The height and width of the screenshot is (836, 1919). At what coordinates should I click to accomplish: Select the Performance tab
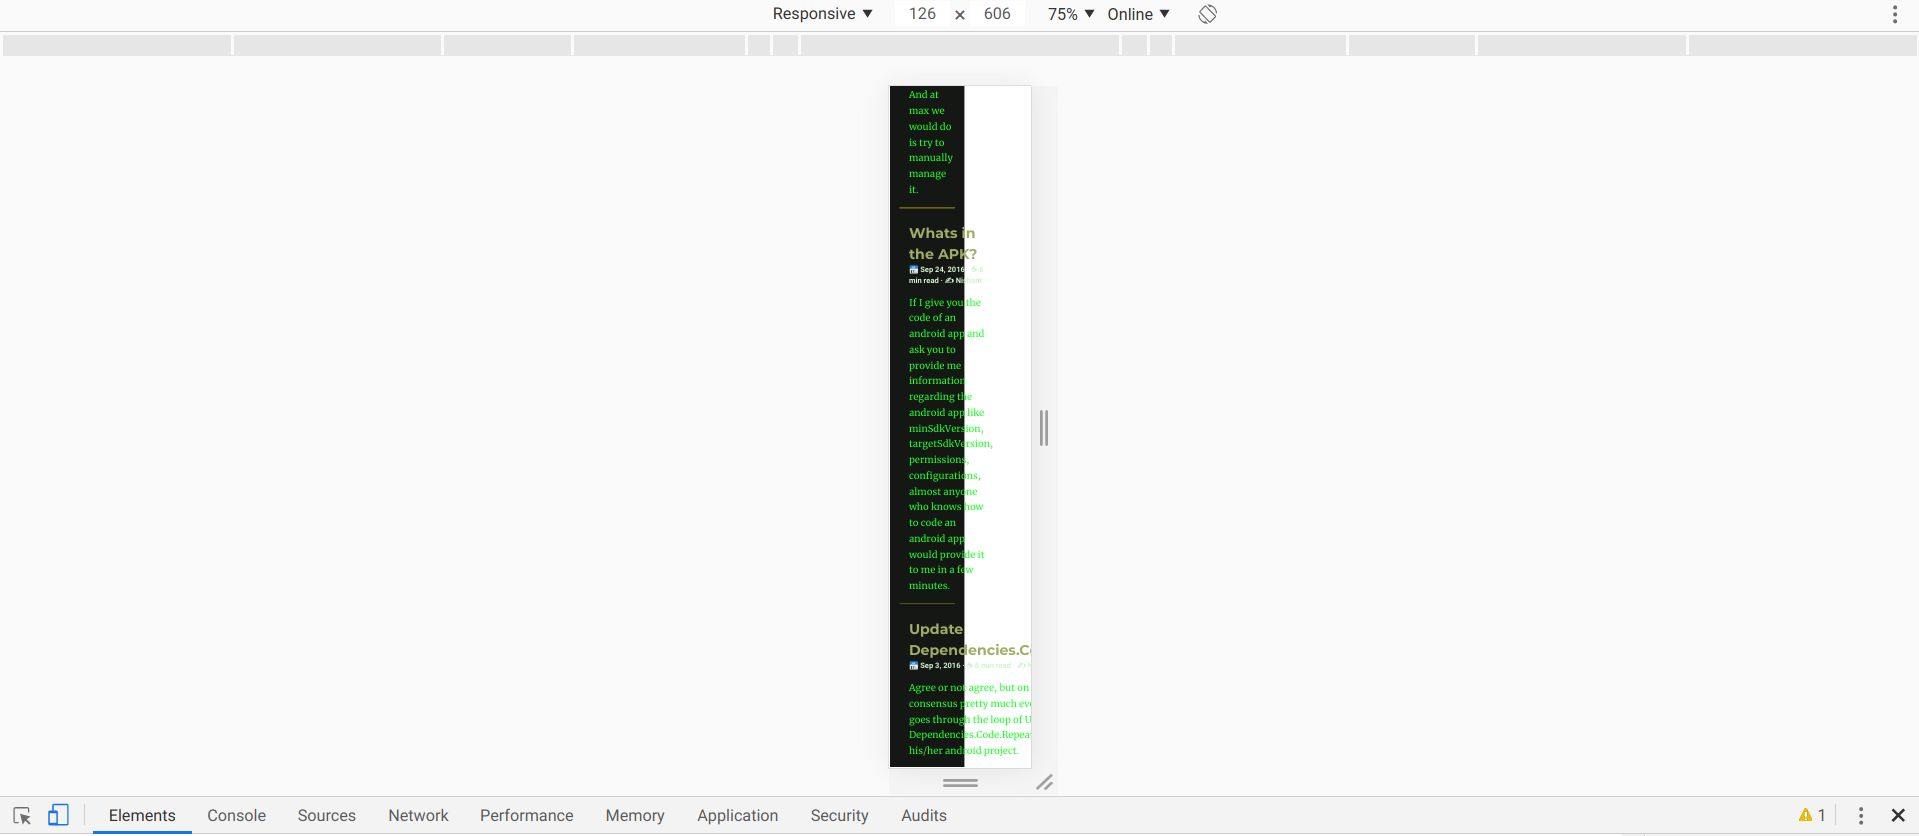[x=527, y=815]
